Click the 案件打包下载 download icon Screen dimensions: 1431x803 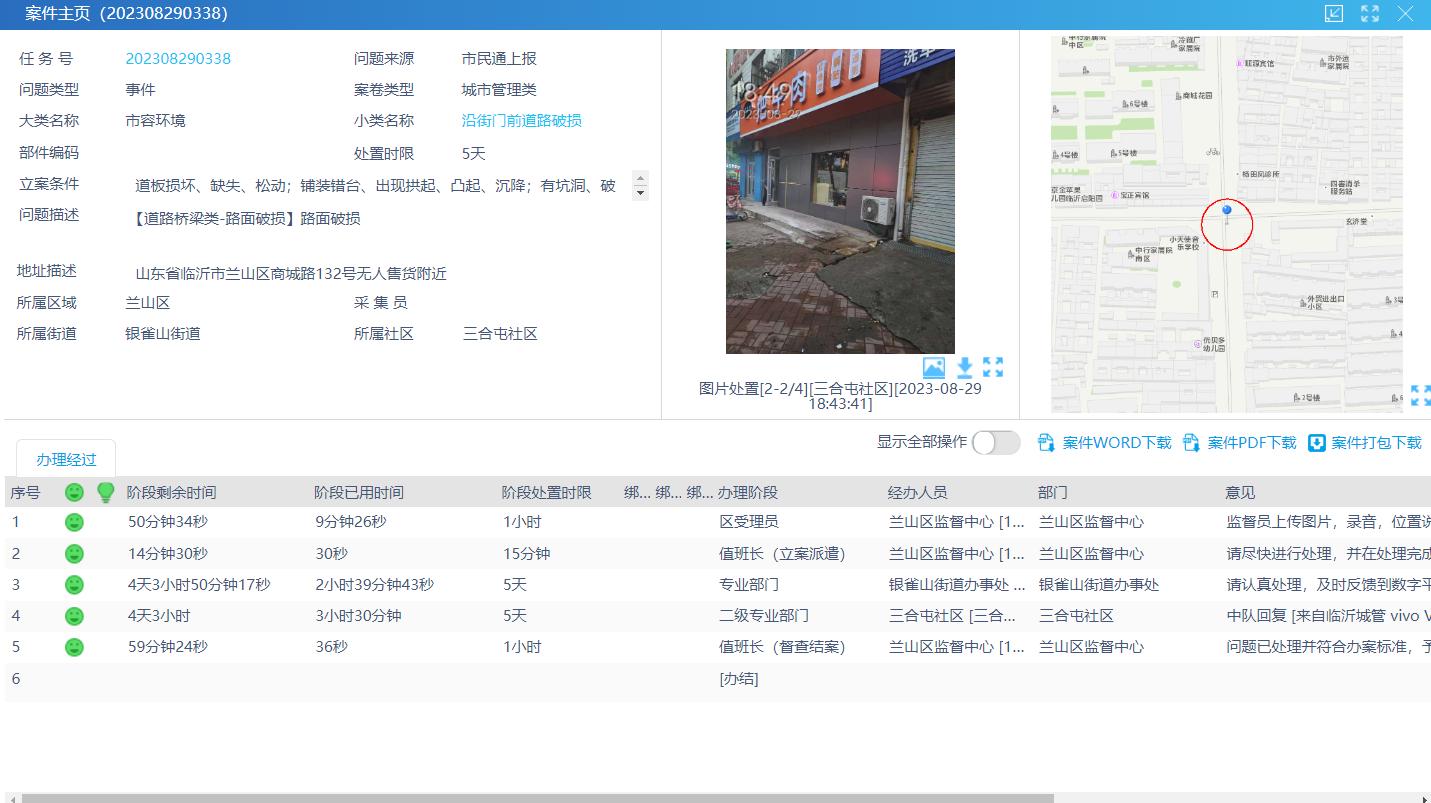[1317, 442]
